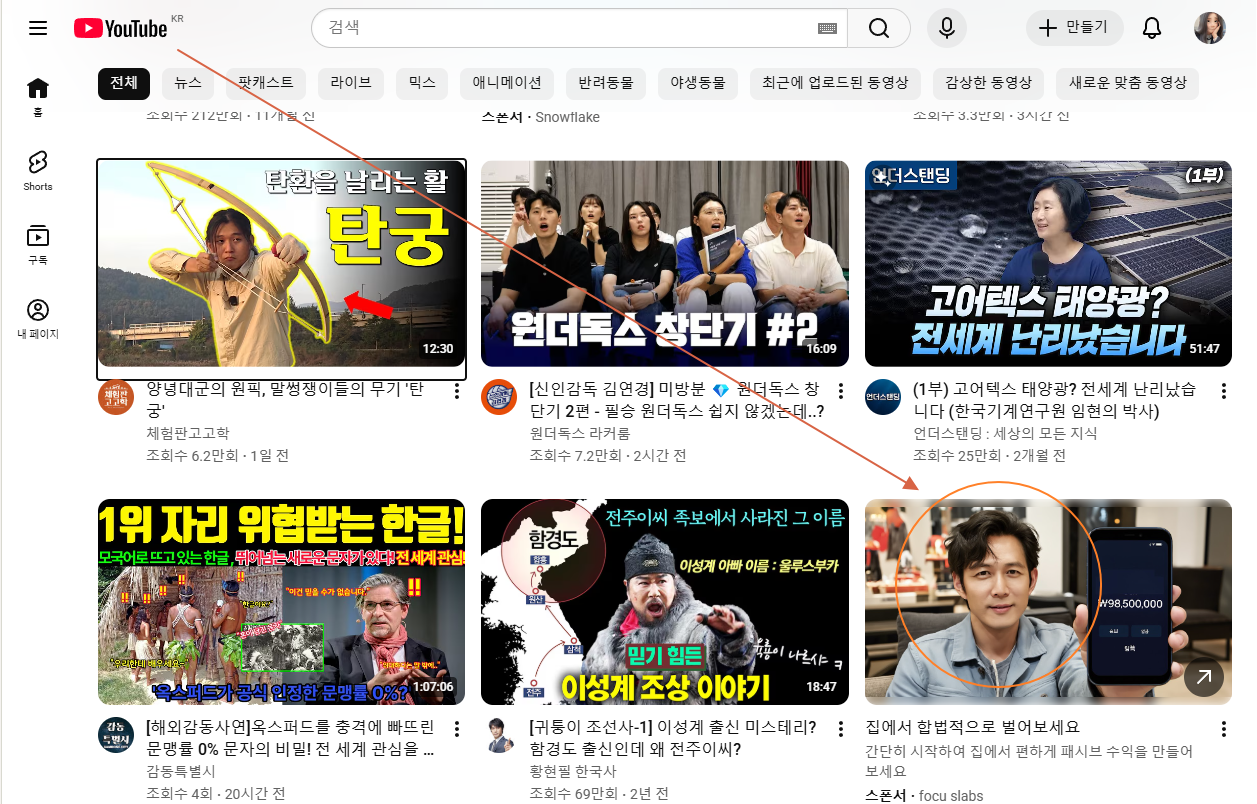Open the phone money ad thumbnail
1257x804 pixels.
tap(1048, 602)
